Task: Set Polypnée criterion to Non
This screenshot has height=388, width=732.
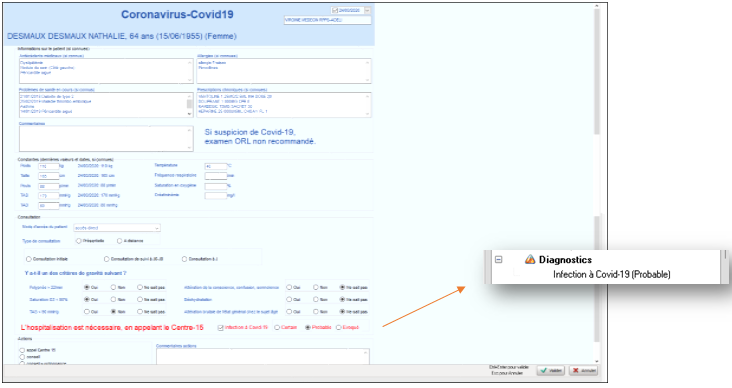Action: click(x=113, y=287)
